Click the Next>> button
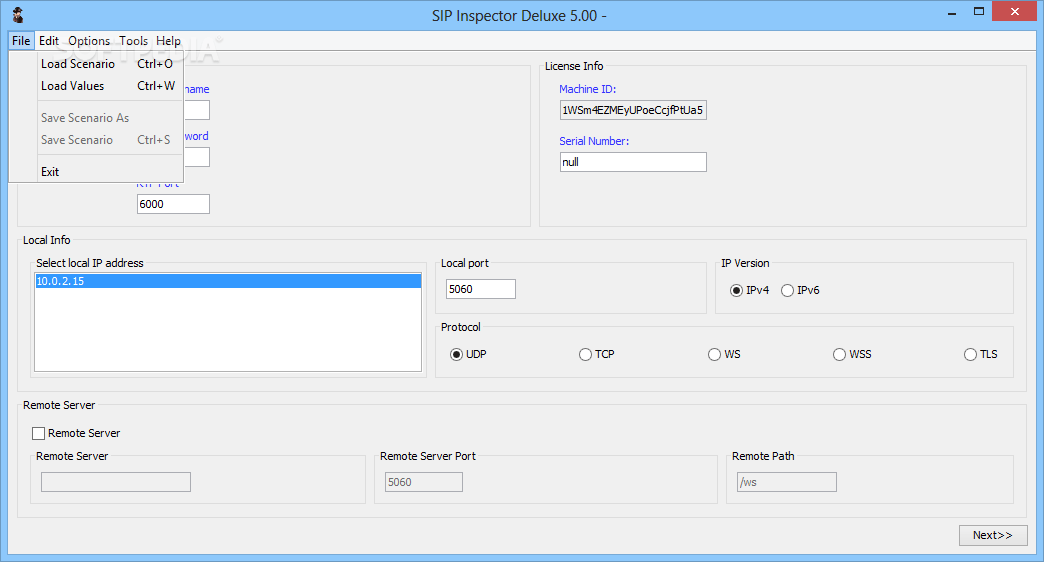Screen dimensions: 1044x562 click(993, 535)
